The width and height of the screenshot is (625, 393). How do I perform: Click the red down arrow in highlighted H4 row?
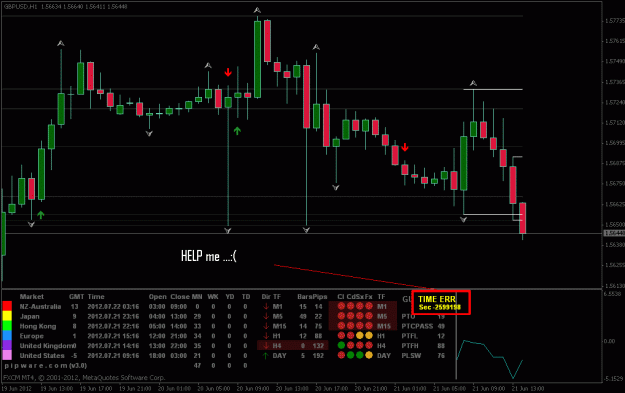pos(266,346)
